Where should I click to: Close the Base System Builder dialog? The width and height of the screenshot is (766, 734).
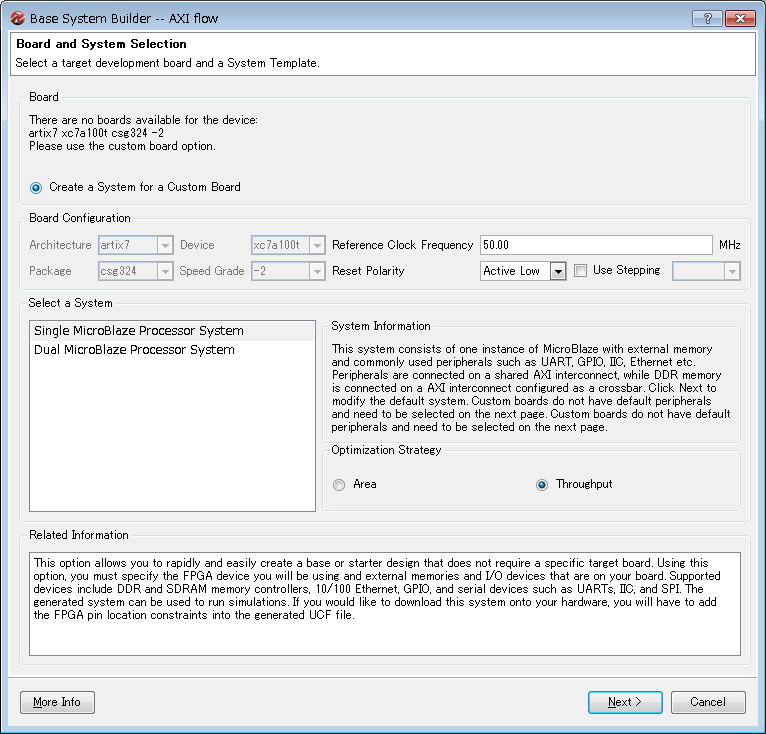[x=739, y=18]
